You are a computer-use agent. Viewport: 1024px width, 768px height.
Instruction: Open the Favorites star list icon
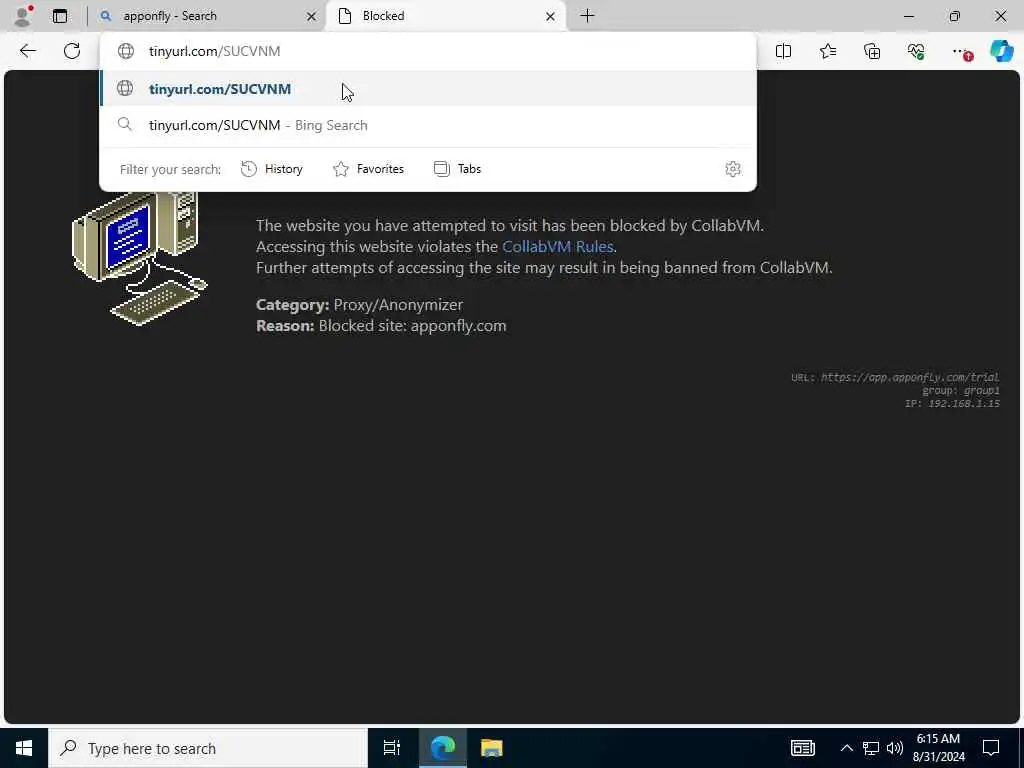827,51
